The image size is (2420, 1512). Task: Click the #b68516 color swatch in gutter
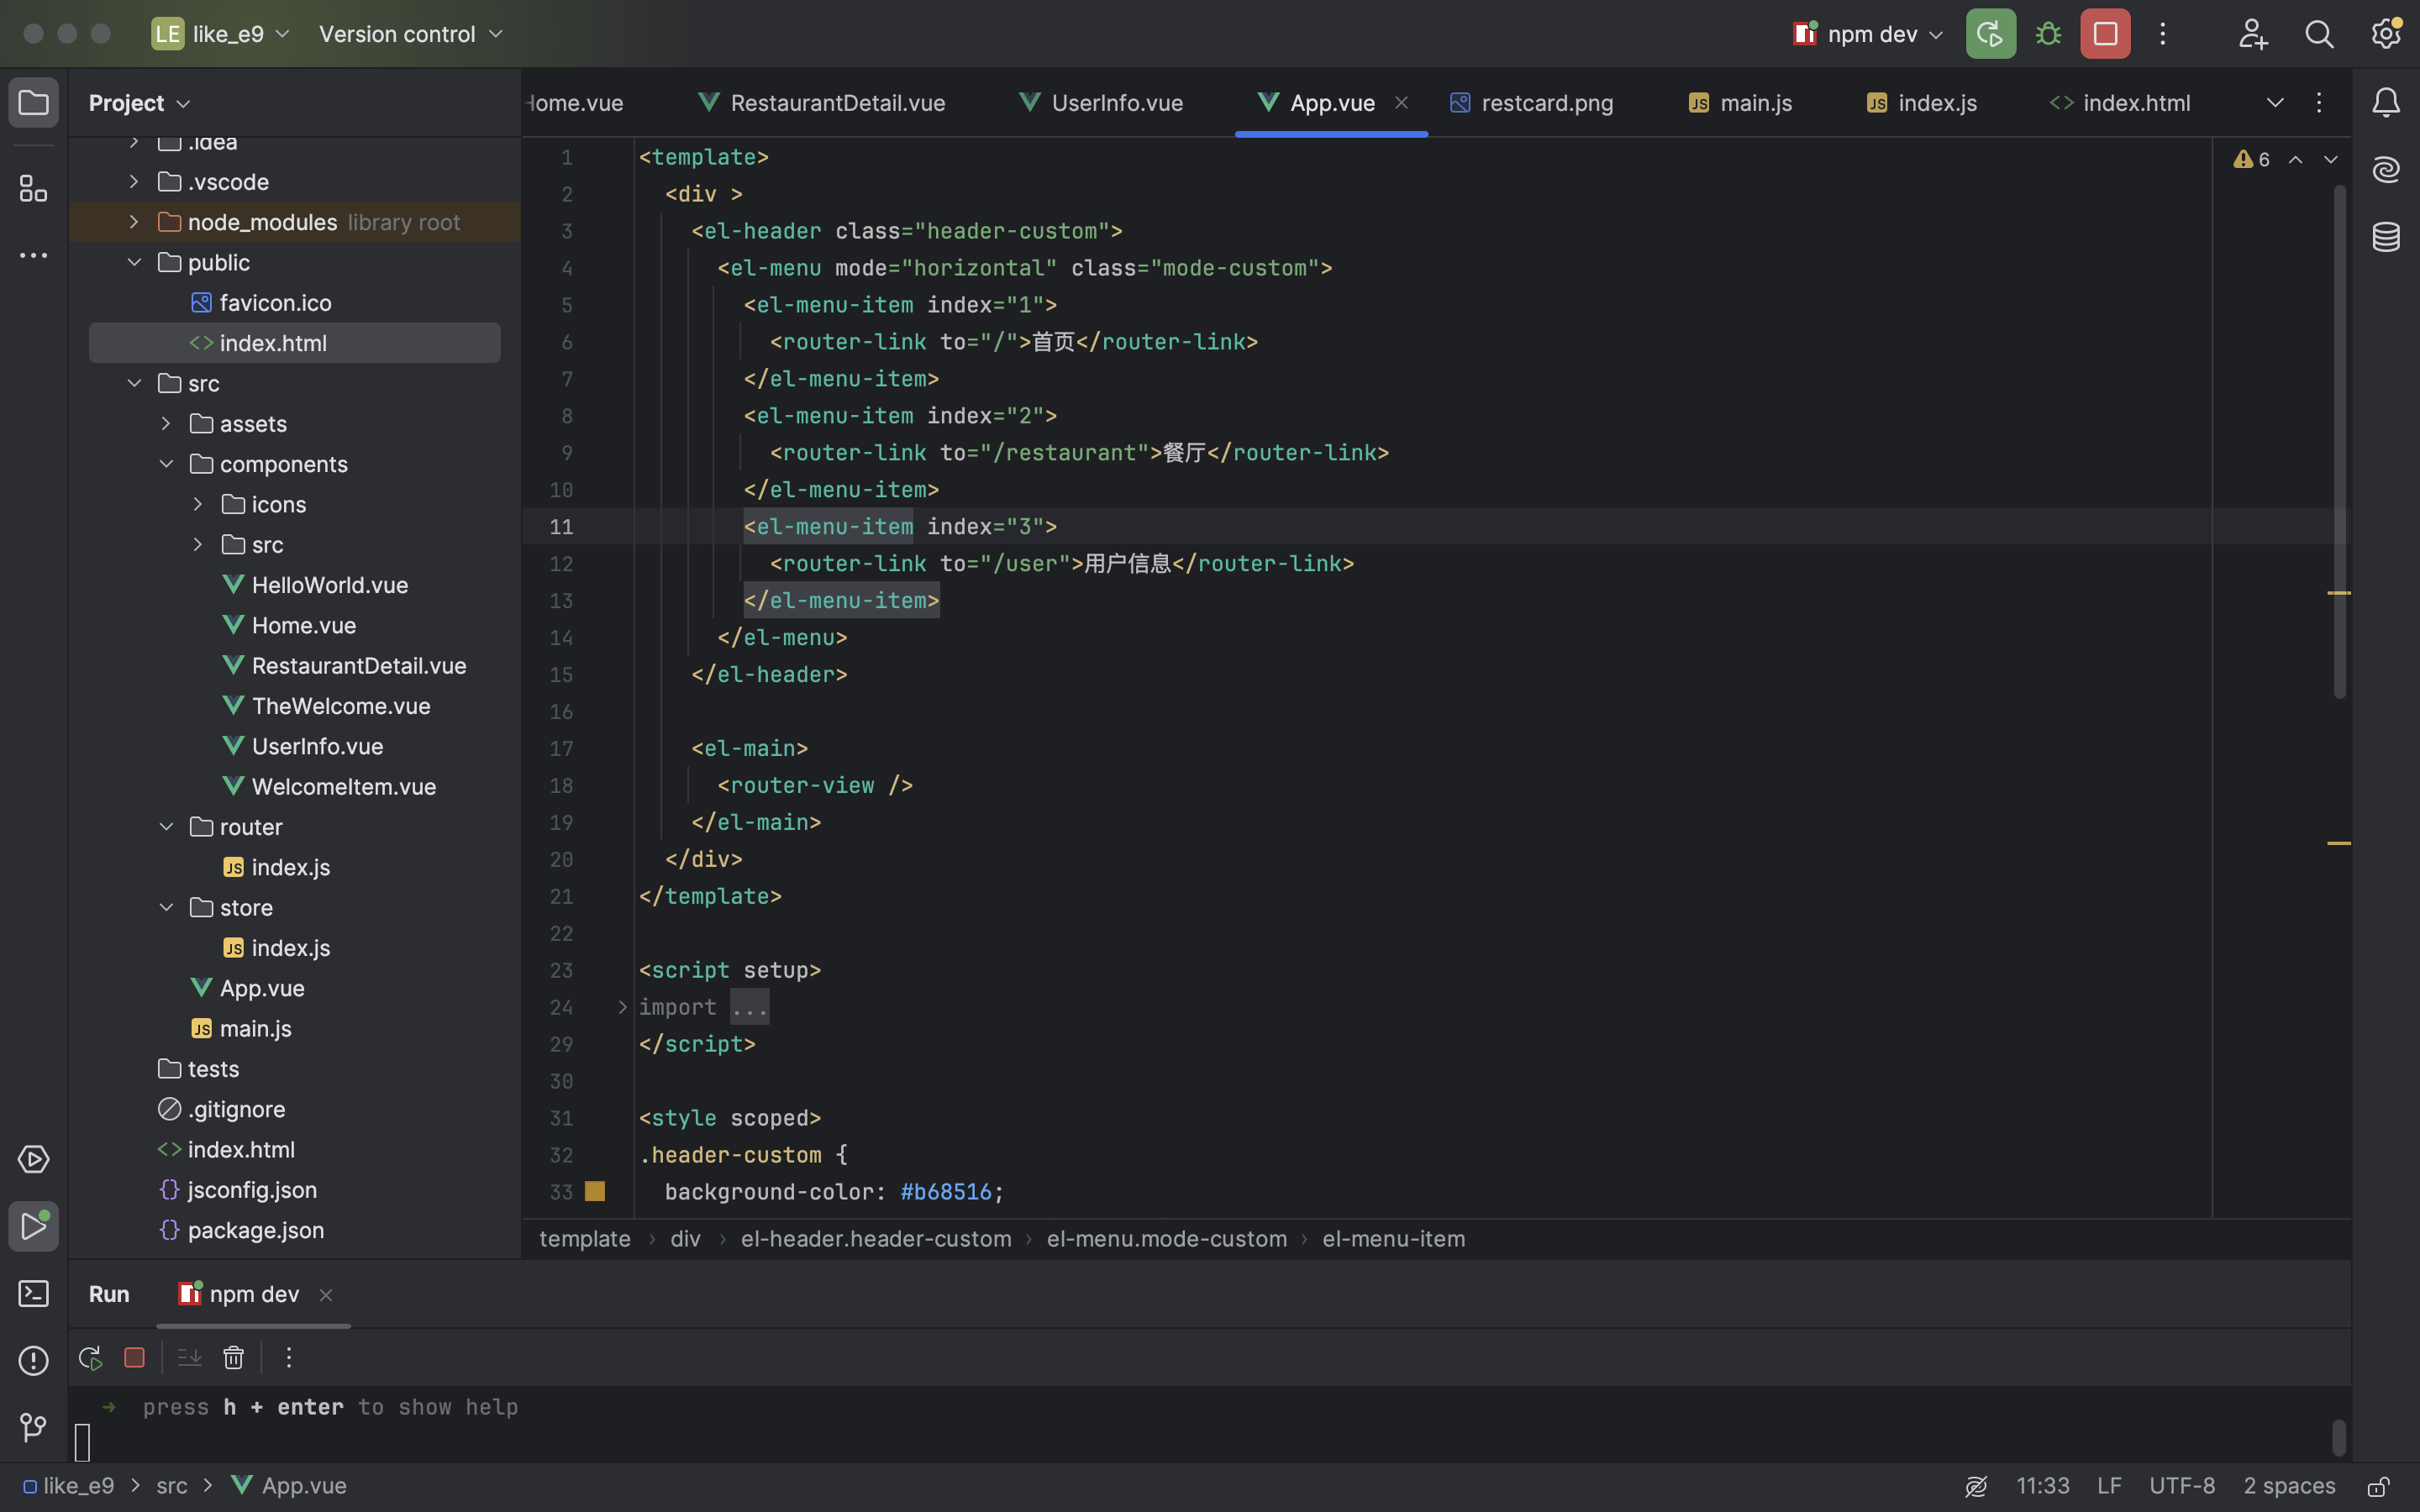tap(595, 1191)
